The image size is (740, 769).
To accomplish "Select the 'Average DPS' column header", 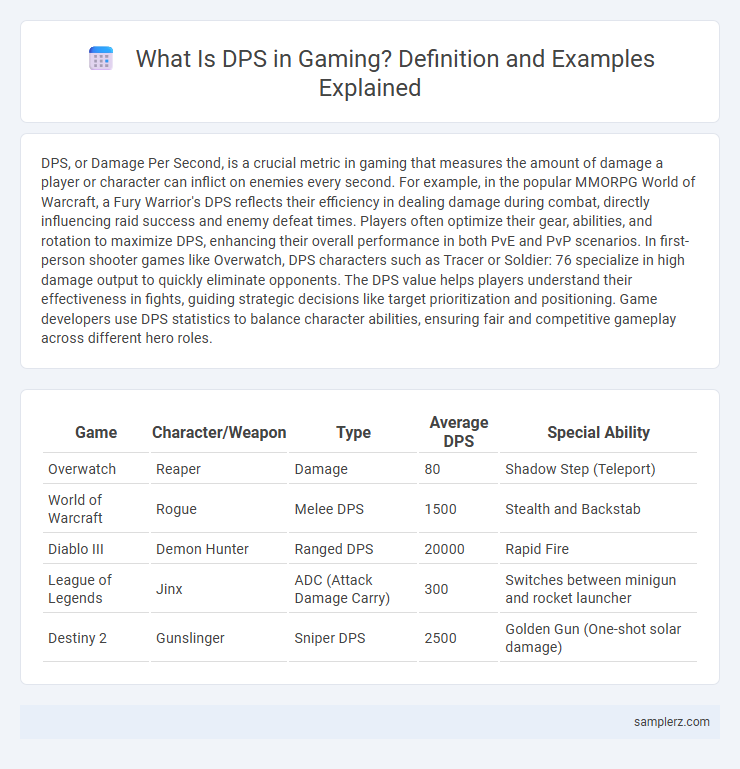I will pos(459,432).
